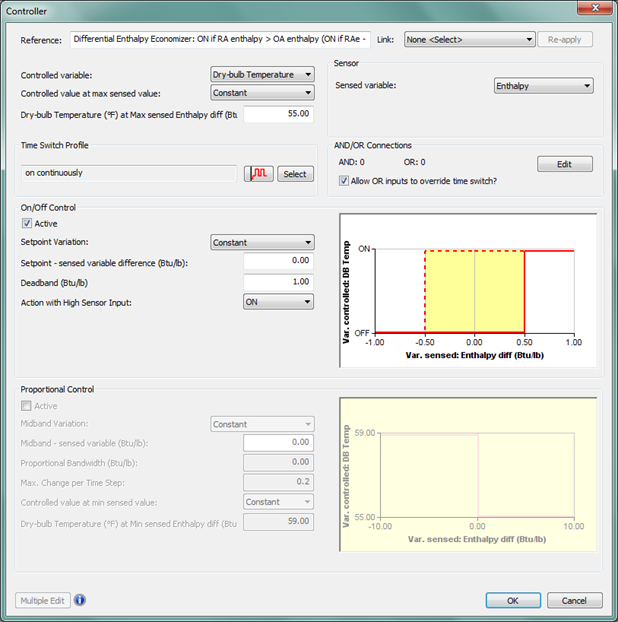This screenshot has height=622, width=618.
Task: Open the Sensed variable Enthalpy dropdown
Action: pos(543,86)
